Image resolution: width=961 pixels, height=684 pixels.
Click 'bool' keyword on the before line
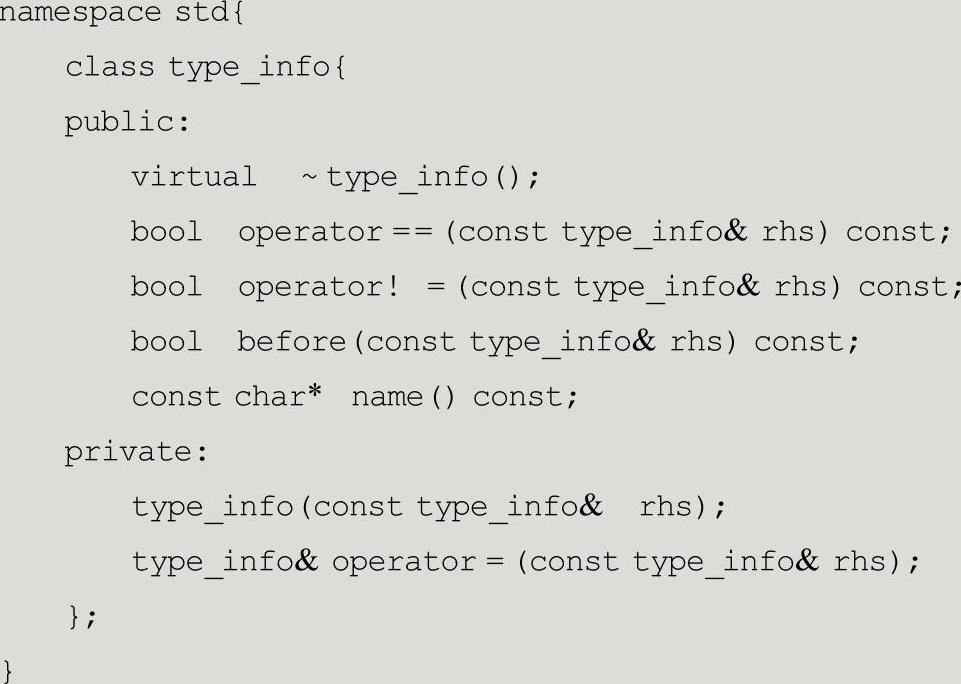click(166, 341)
